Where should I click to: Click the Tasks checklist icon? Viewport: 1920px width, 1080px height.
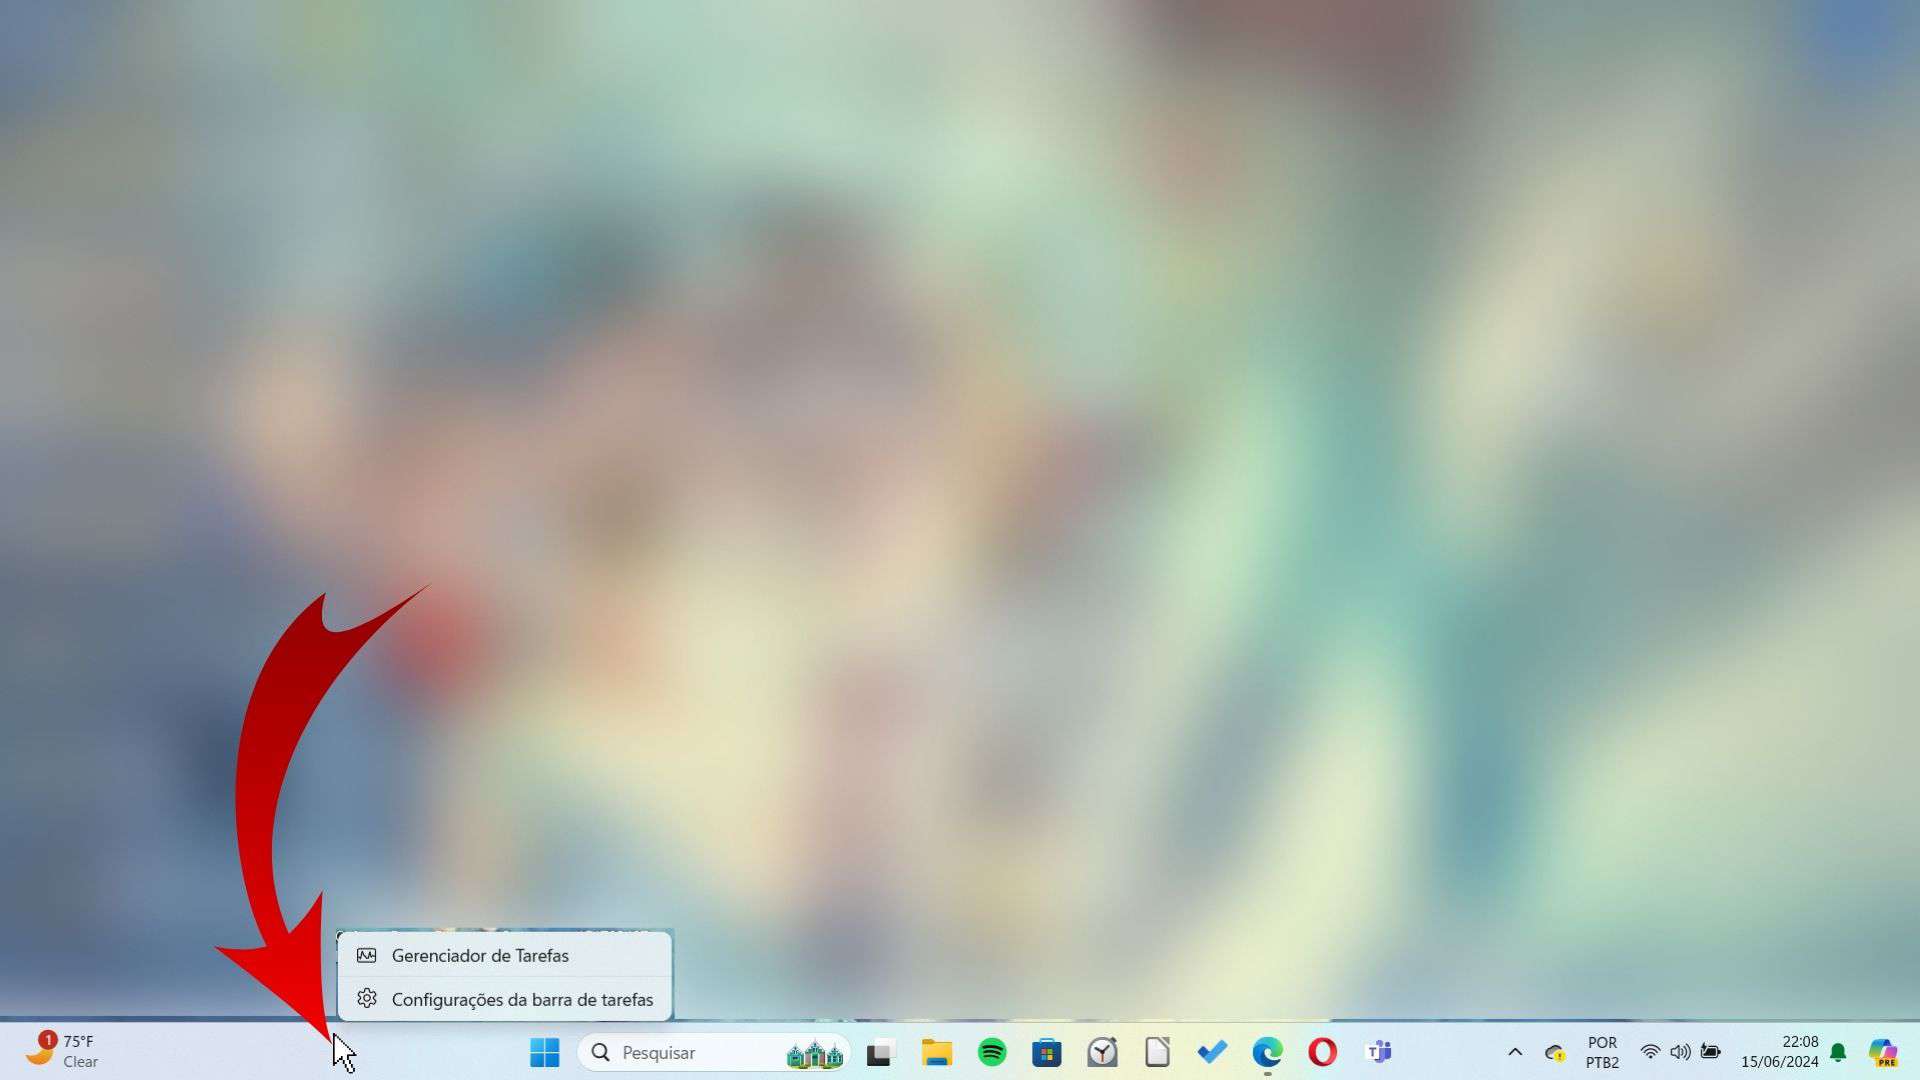1212,1051
